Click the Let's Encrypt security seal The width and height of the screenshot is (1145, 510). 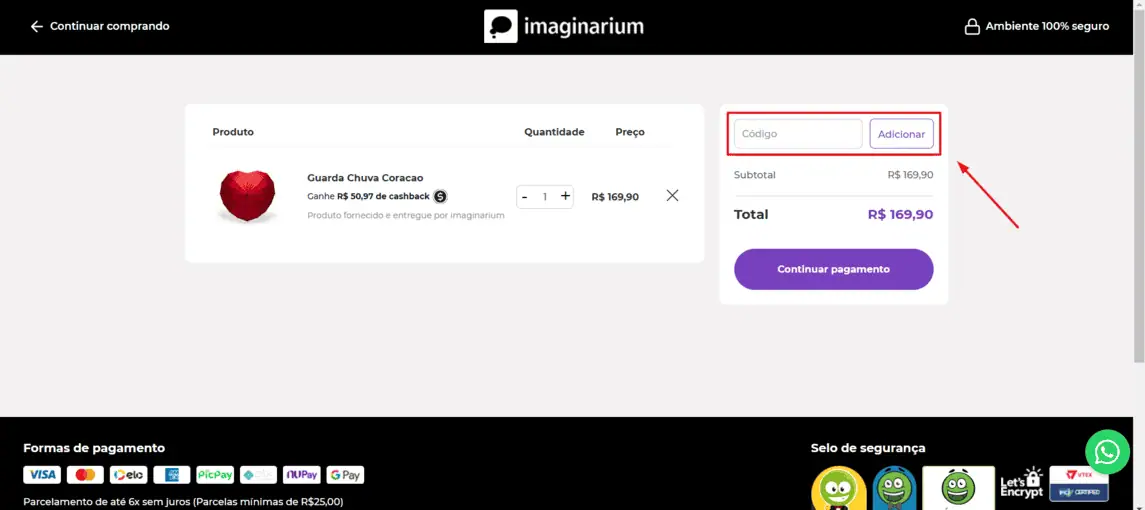[x=1021, y=484]
